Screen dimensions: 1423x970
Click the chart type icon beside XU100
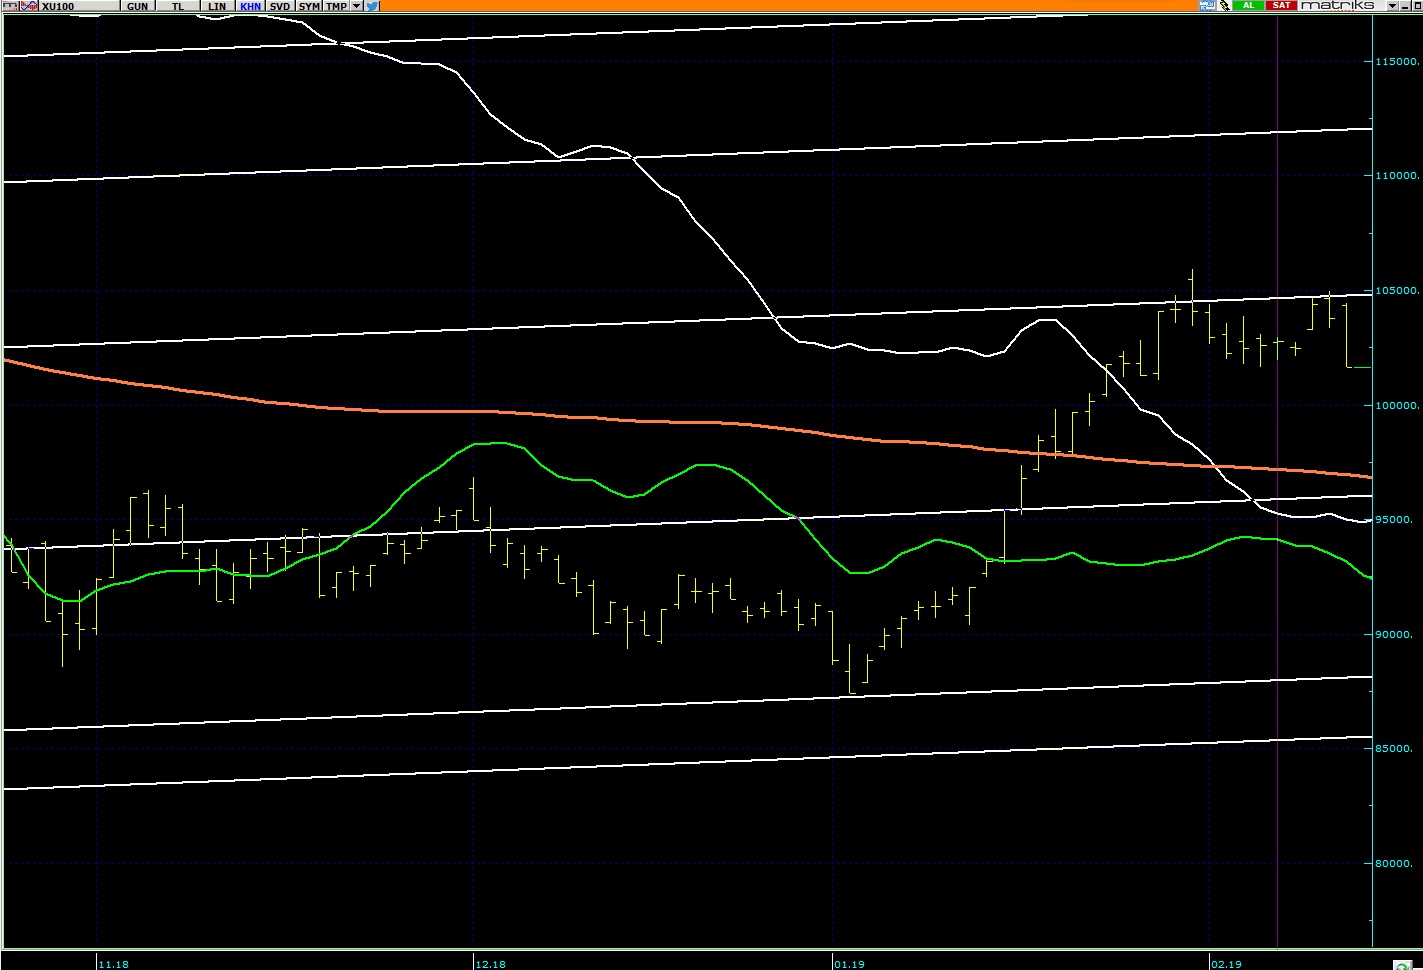10,6
